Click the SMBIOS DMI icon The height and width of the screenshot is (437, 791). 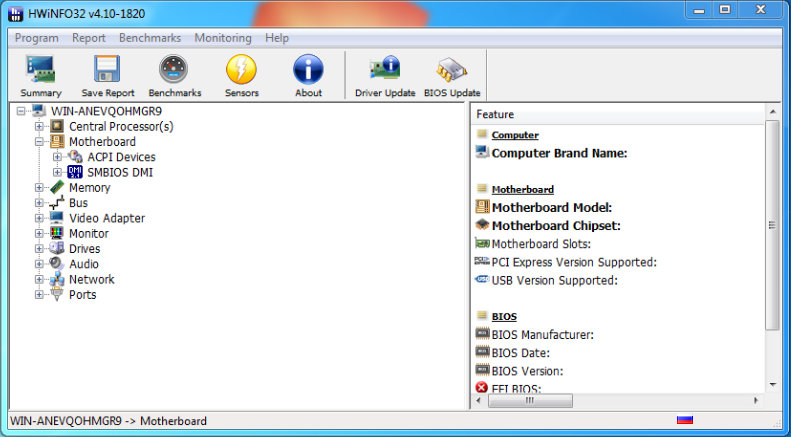(x=75, y=172)
